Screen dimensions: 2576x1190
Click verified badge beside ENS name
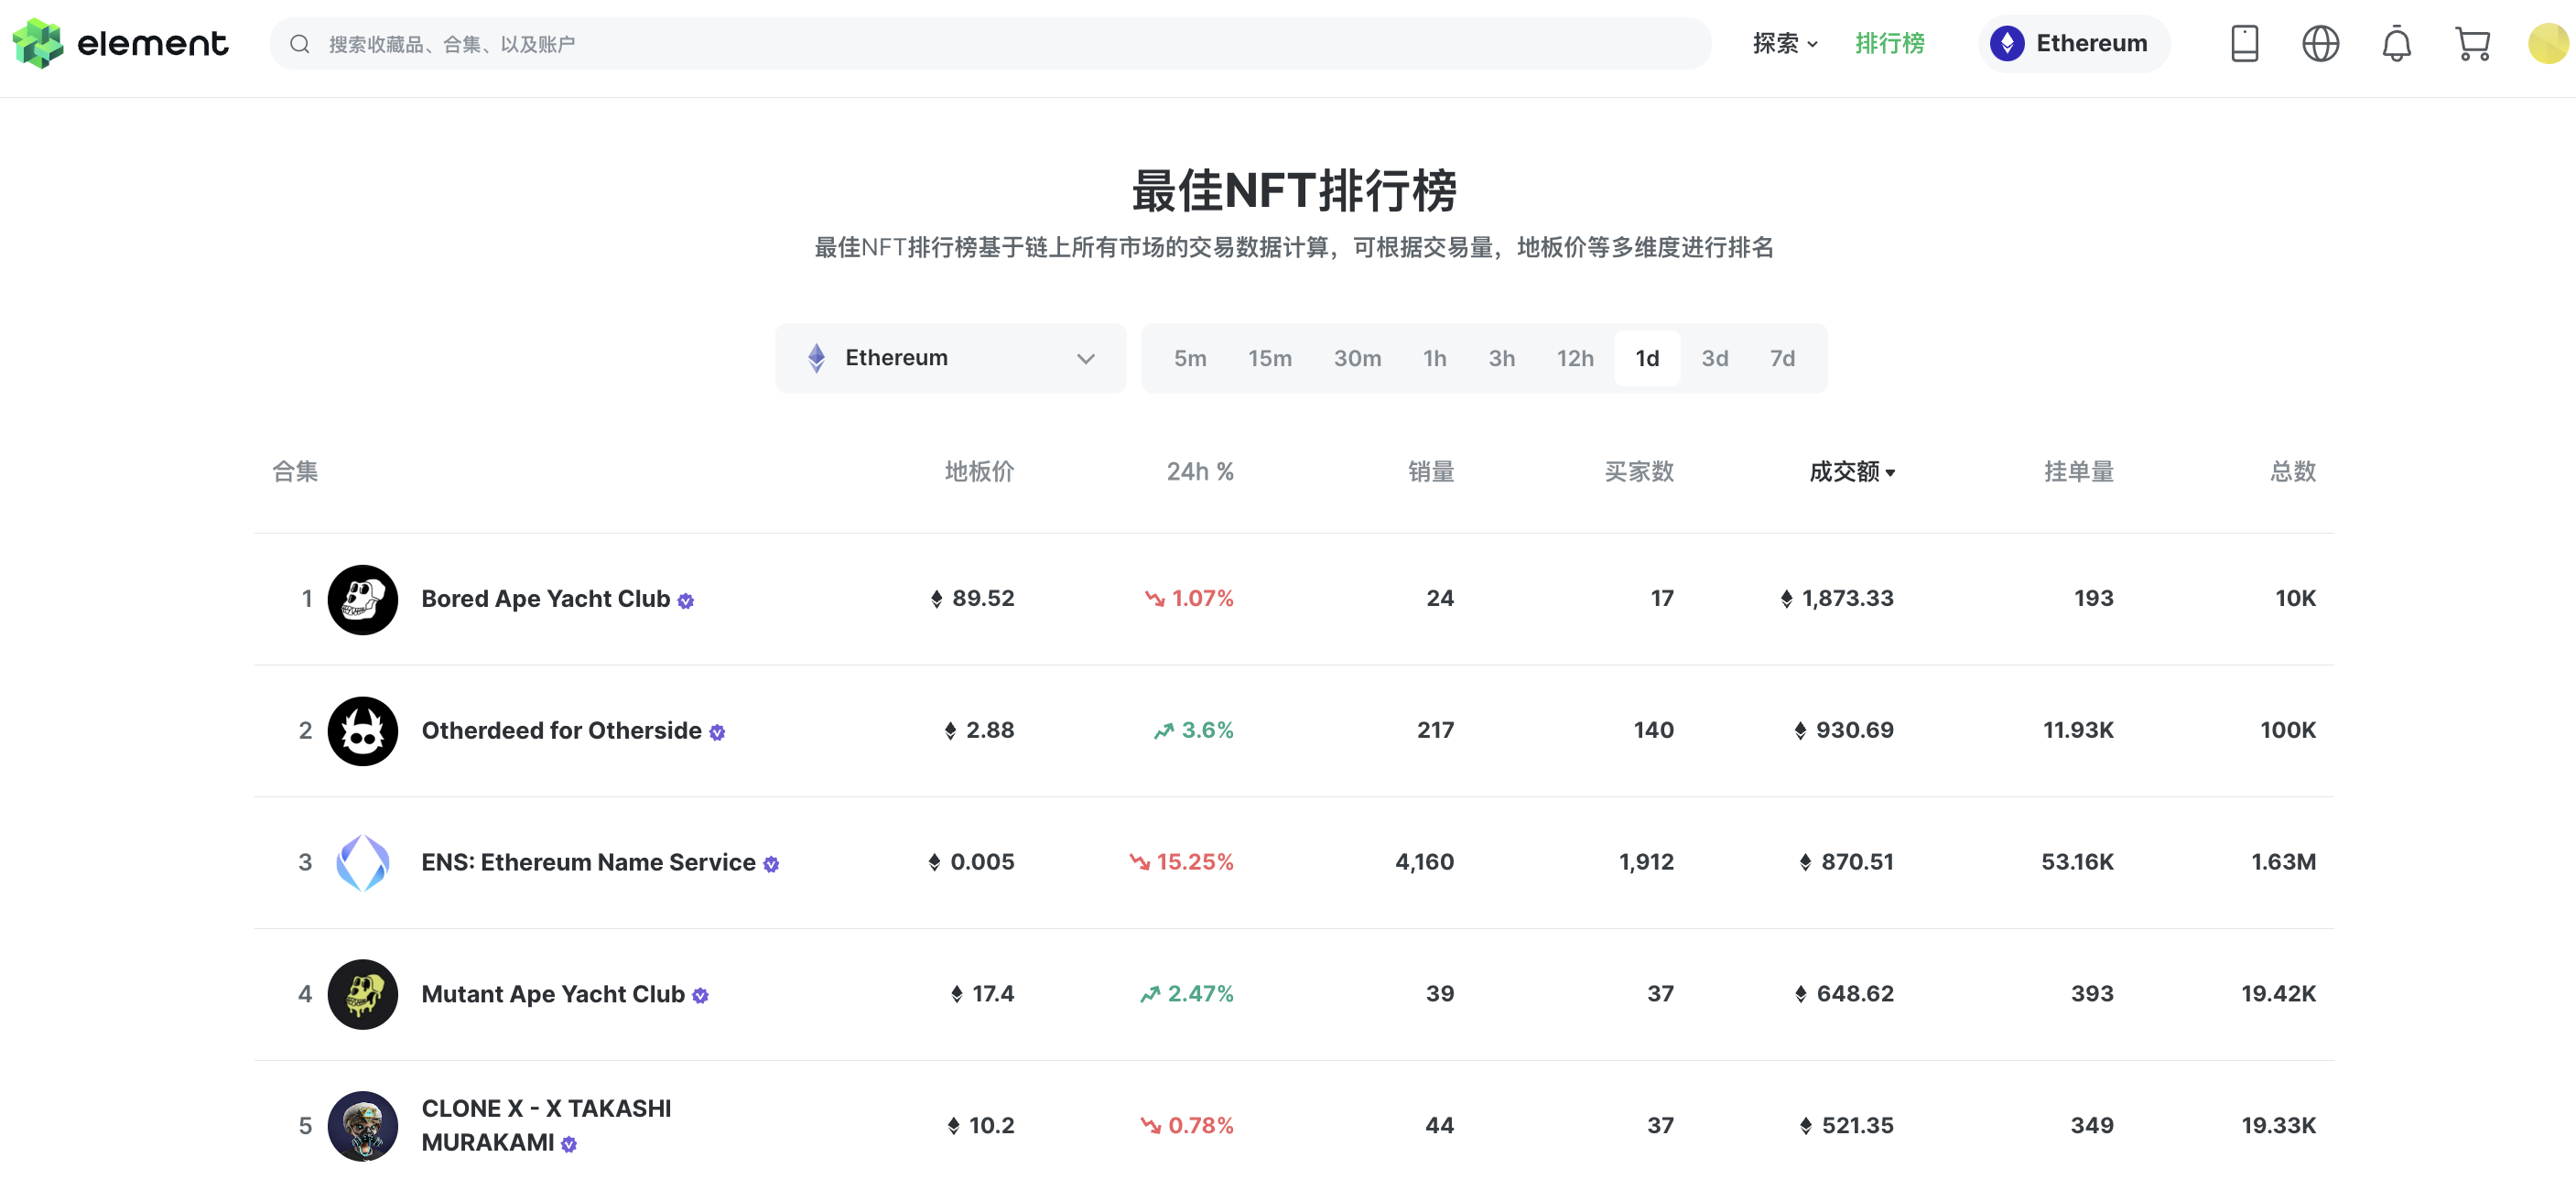(x=771, y=864)
